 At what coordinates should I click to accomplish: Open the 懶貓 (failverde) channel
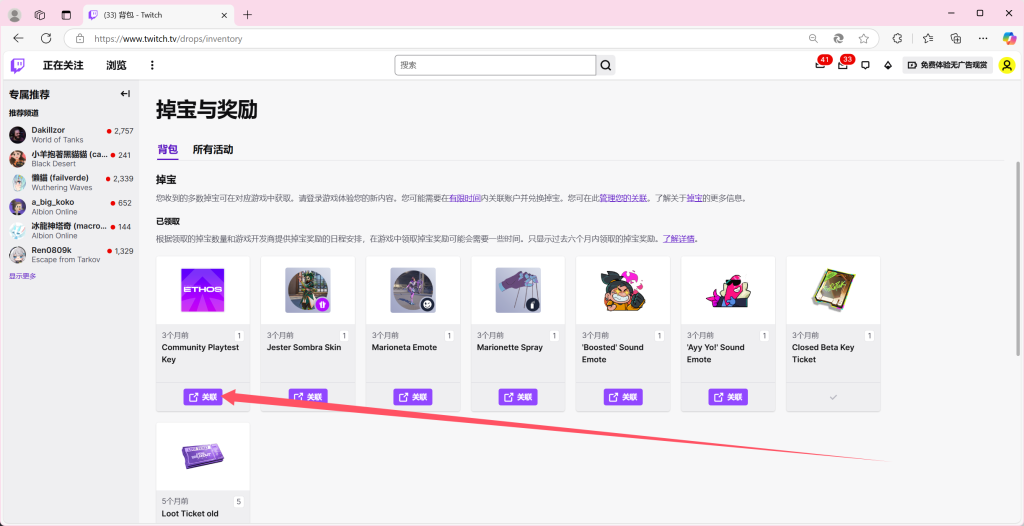[71, 182]
